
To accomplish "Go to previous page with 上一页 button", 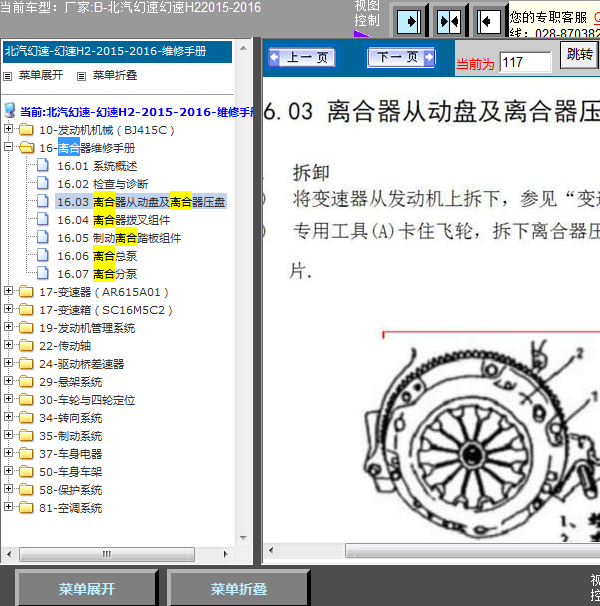I will tap(303, 57).
